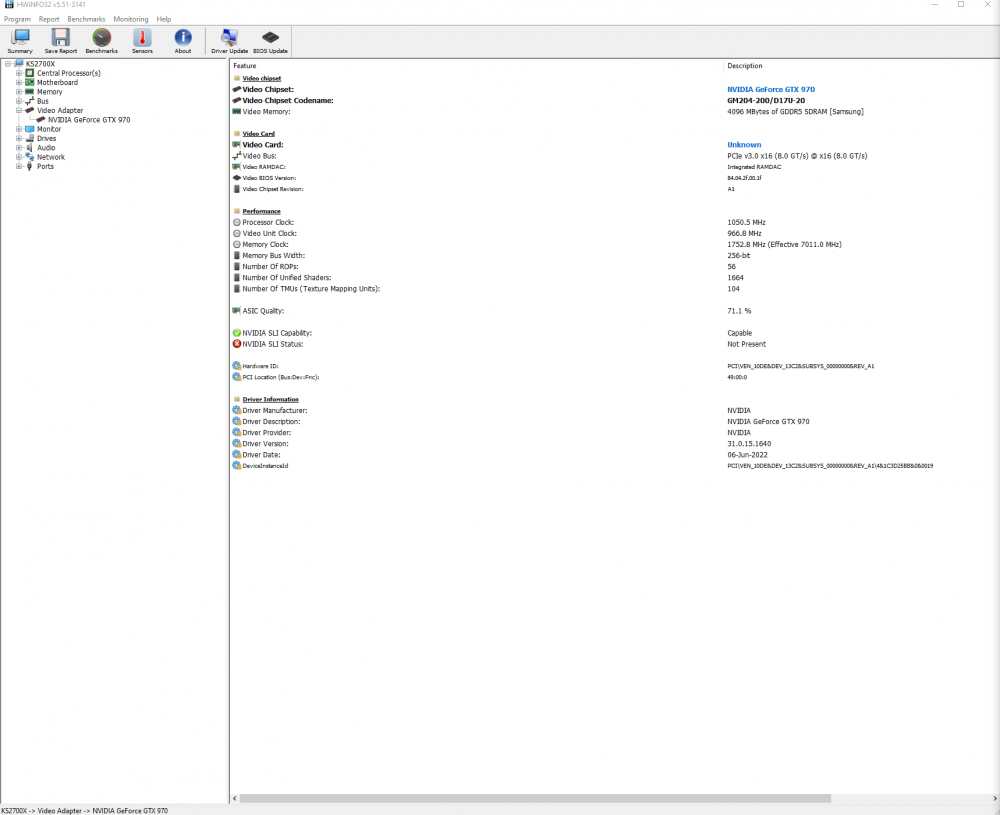Expand the Network node
Screen dimensions: 1000x815
19,157
